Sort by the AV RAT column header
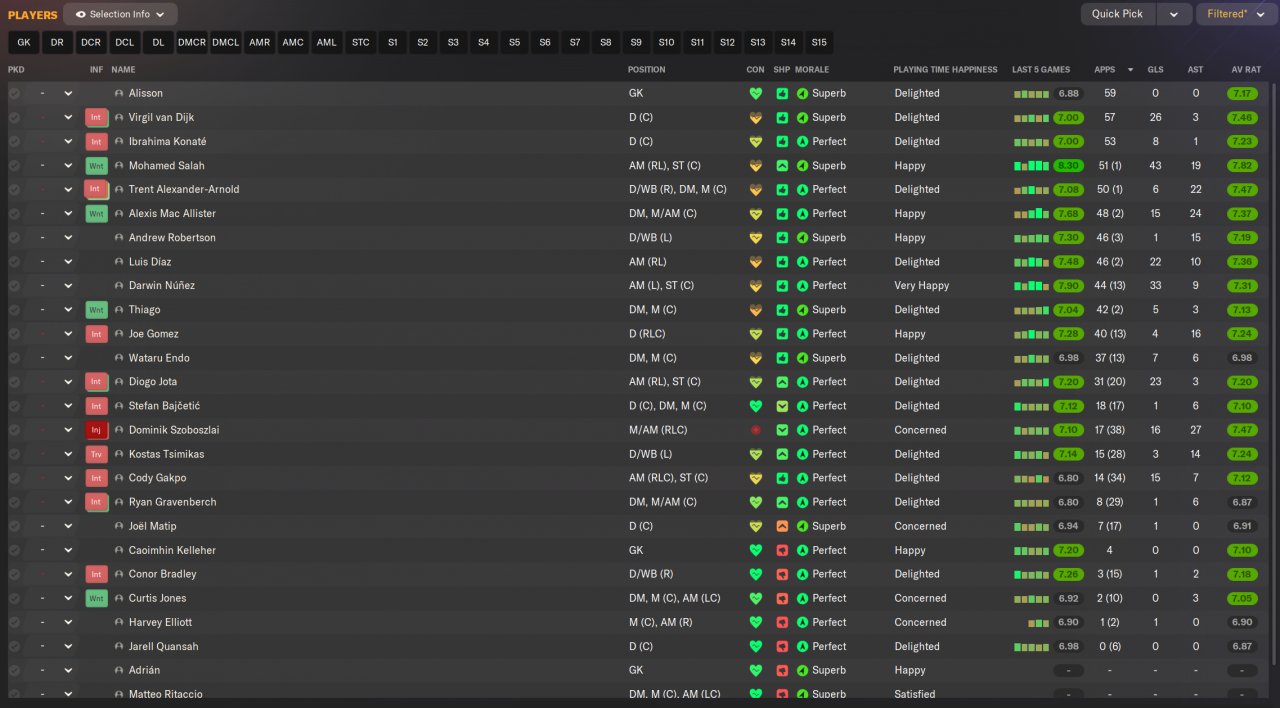This screenshot has width=1280, height=708. (x=1246, y=70)
